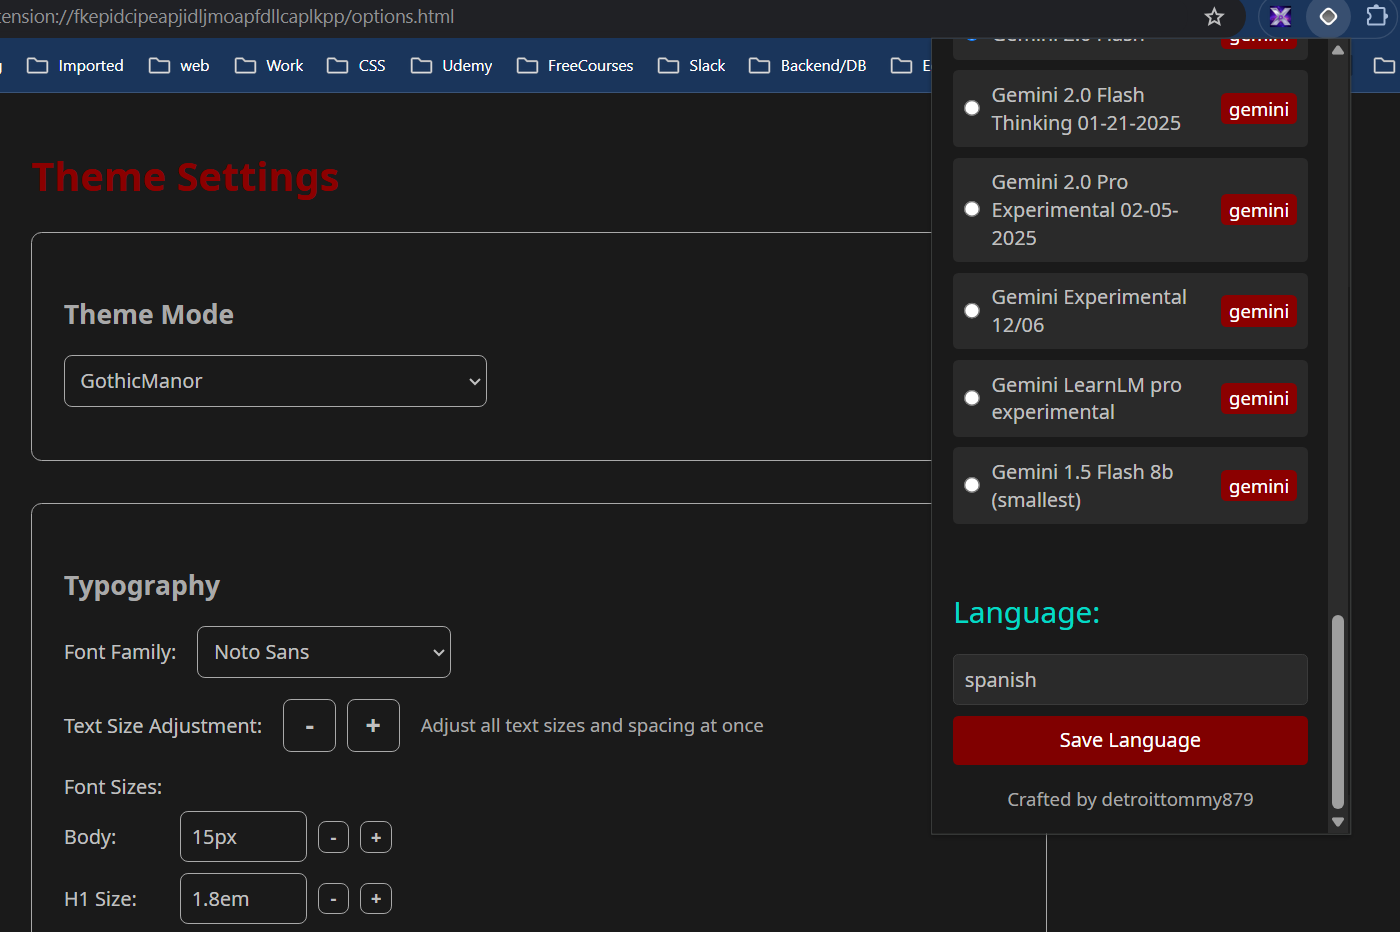Click the gemini tag on Gemini LearnLM pro
1400x932 pixels.
[1259, 398]
